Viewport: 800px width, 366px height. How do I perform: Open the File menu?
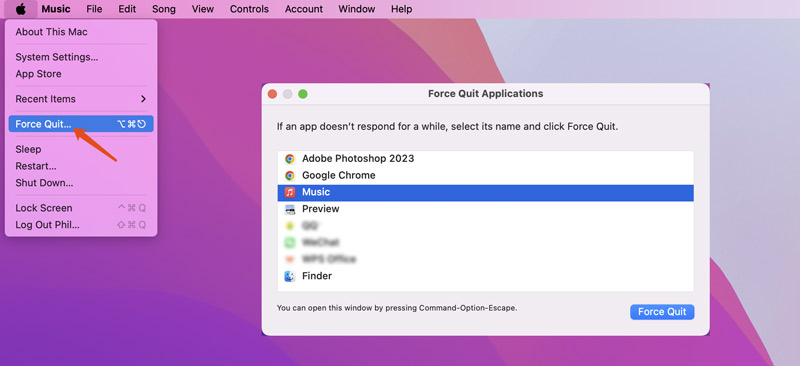pos(94,9)
